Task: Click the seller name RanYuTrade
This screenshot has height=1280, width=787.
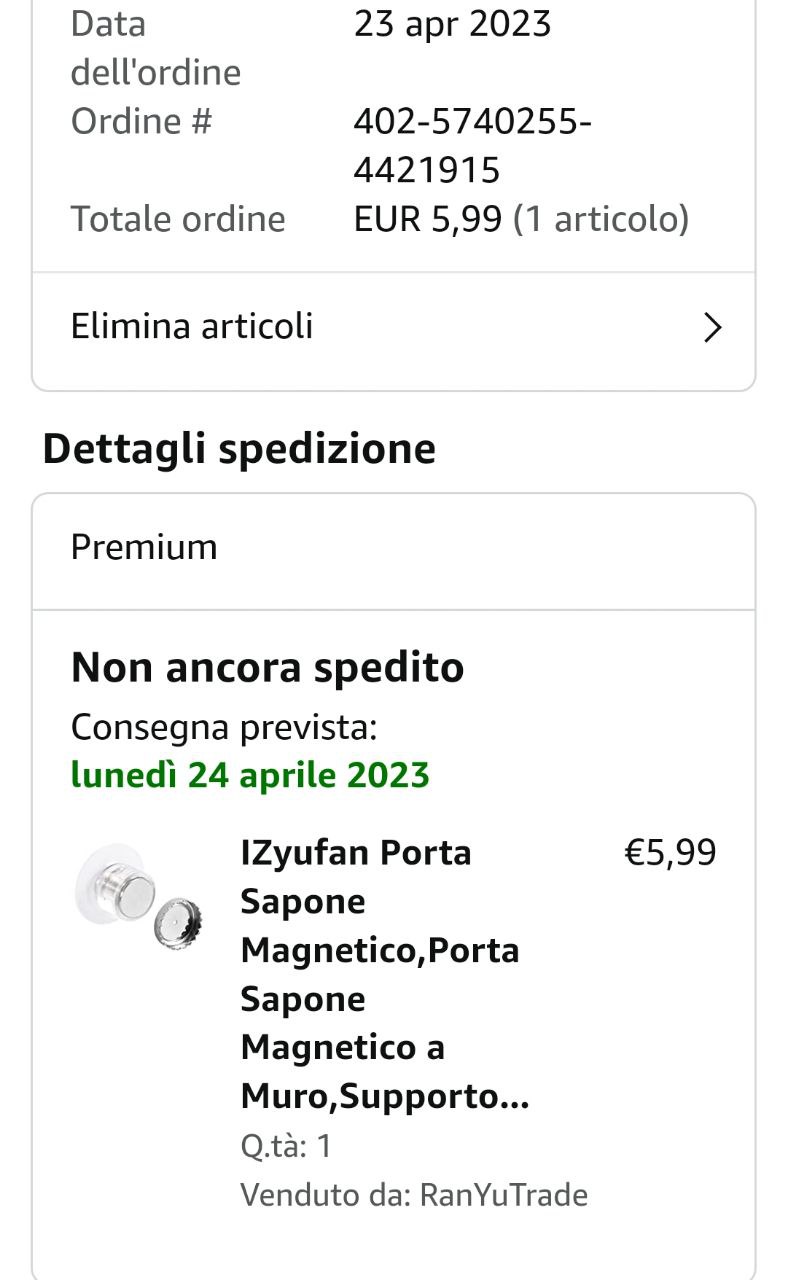Action: coord(503,1194)
